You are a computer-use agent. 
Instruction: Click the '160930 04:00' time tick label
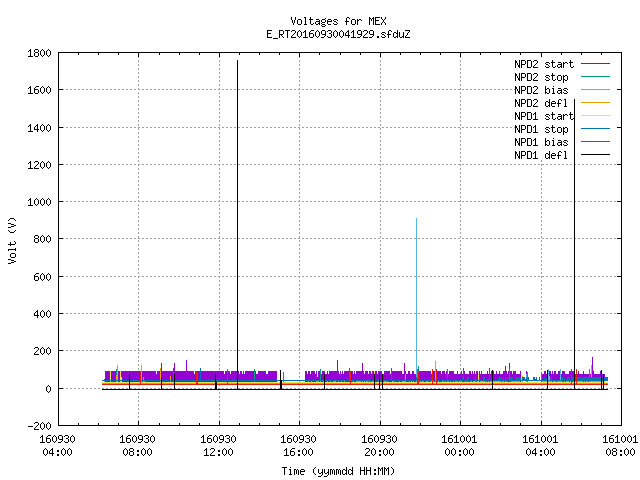pyautogui.click(x=58, y=445)
